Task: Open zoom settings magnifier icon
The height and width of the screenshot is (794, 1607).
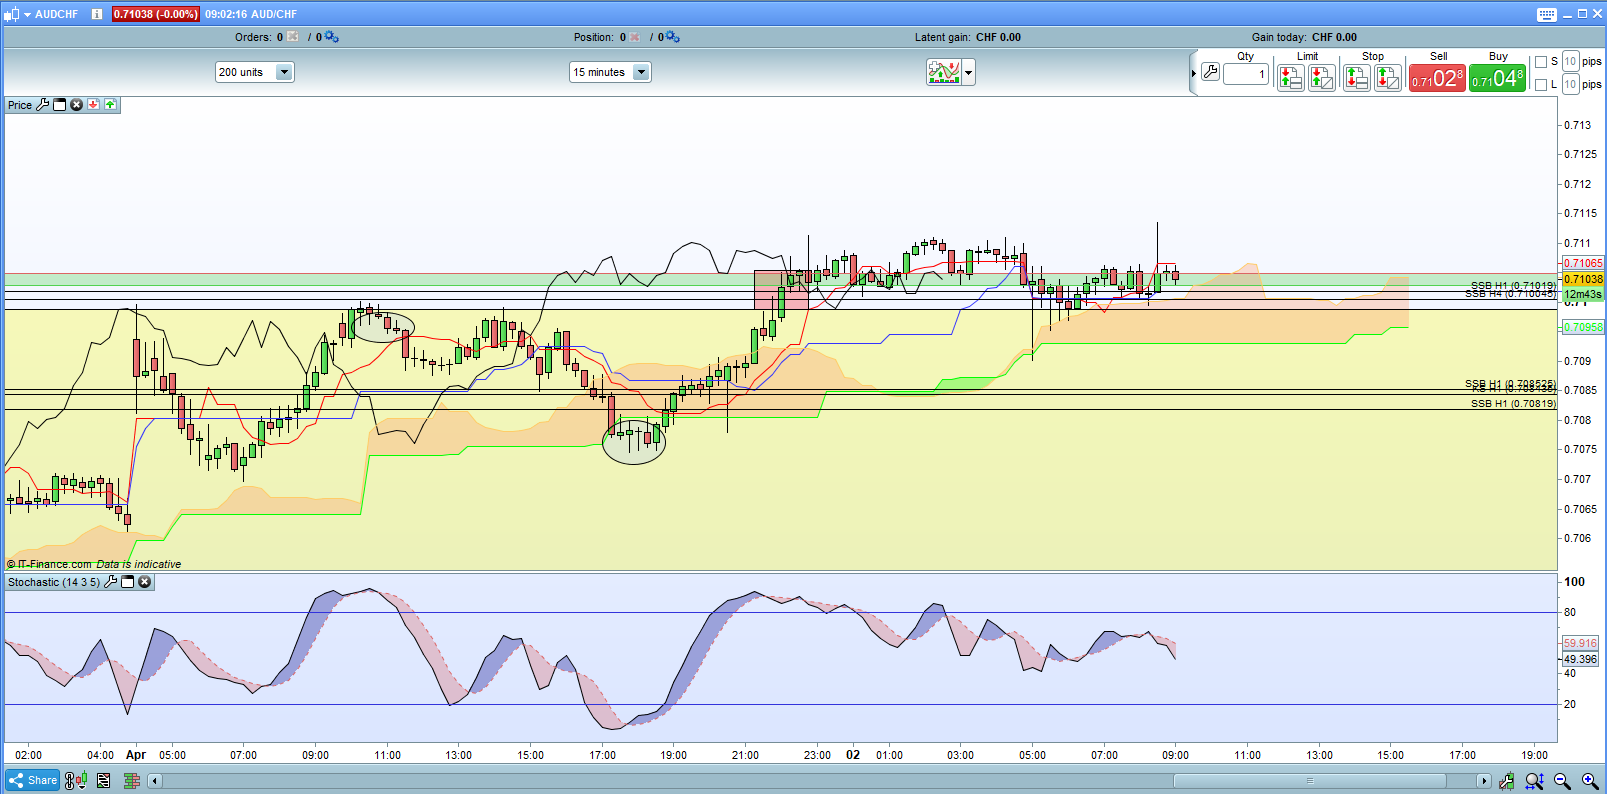Action: 1534,781
